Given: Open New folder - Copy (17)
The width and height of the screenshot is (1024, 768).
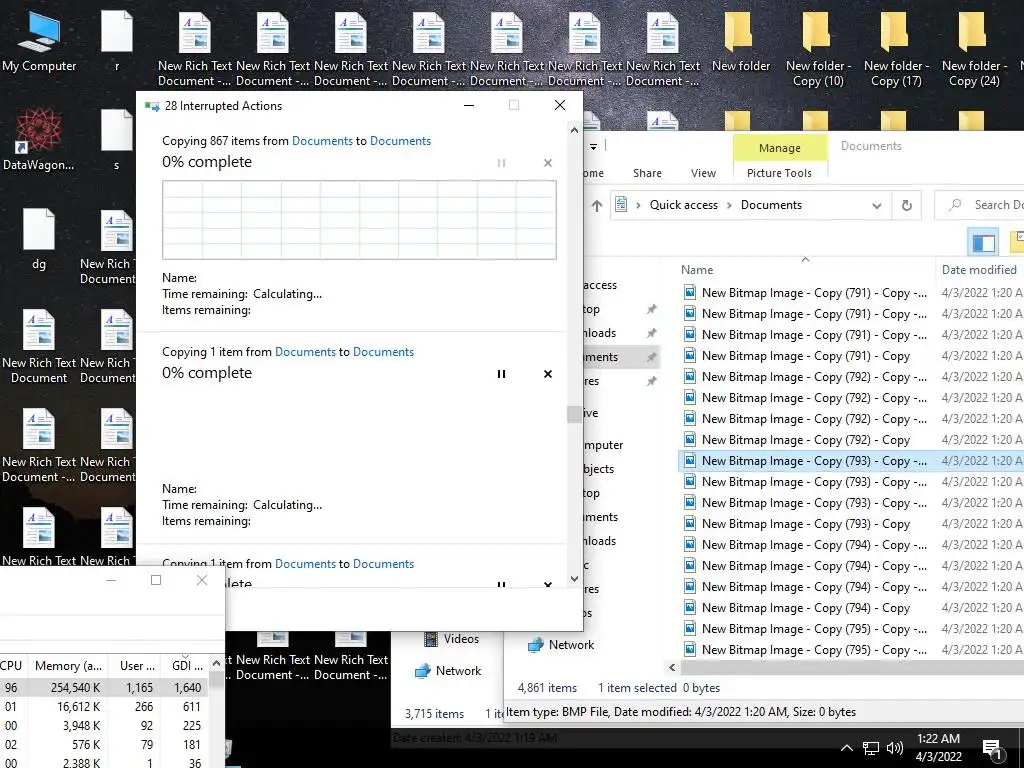Looking at the screenshot, I should point(896,49).
